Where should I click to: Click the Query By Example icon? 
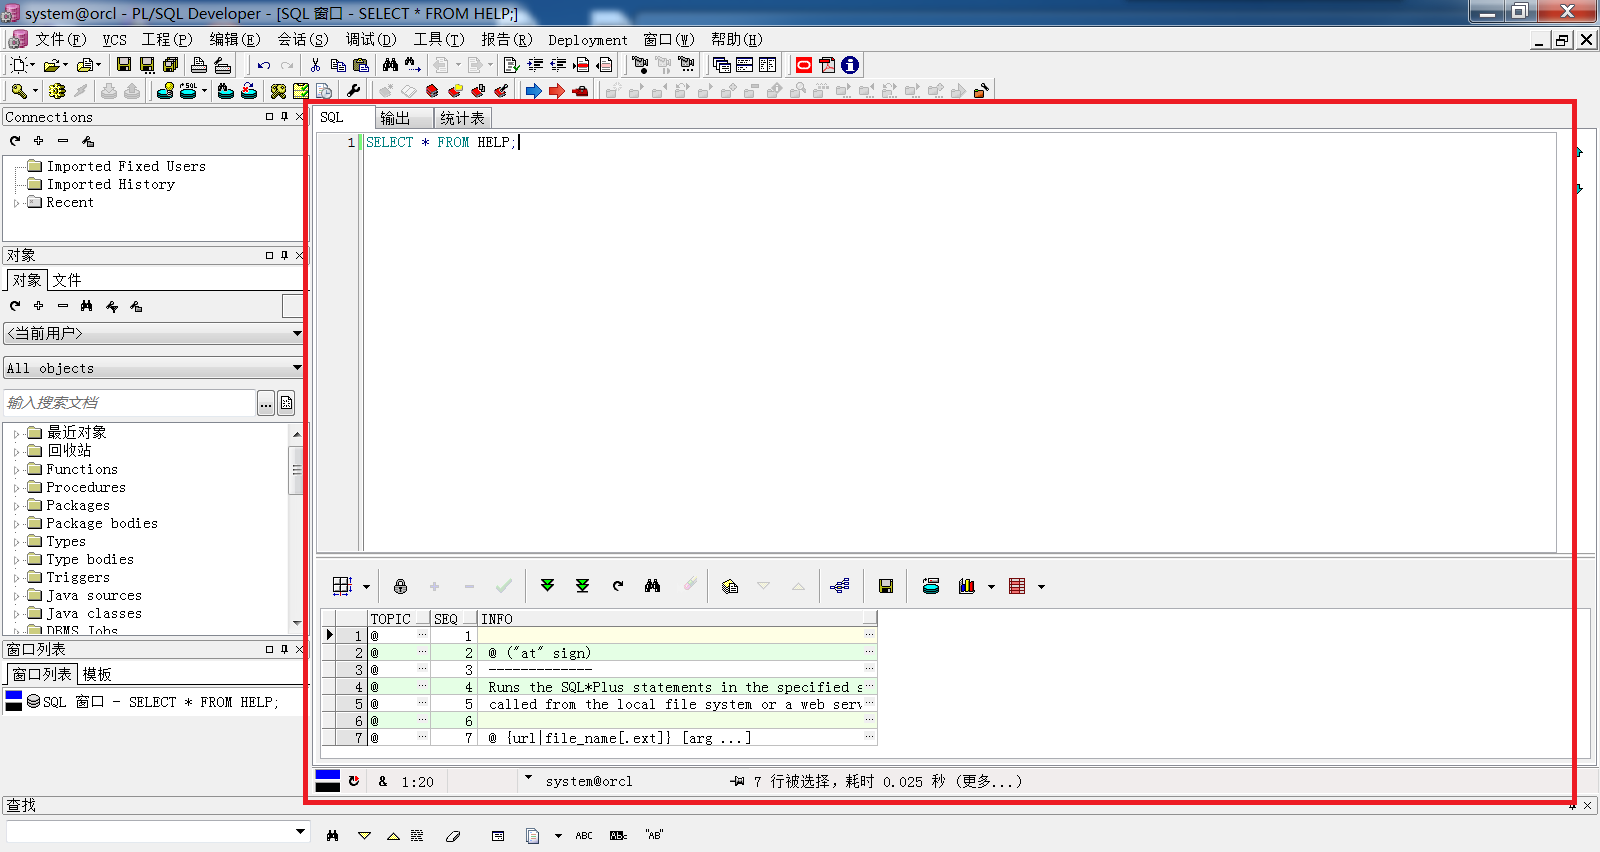pos(730,586)
